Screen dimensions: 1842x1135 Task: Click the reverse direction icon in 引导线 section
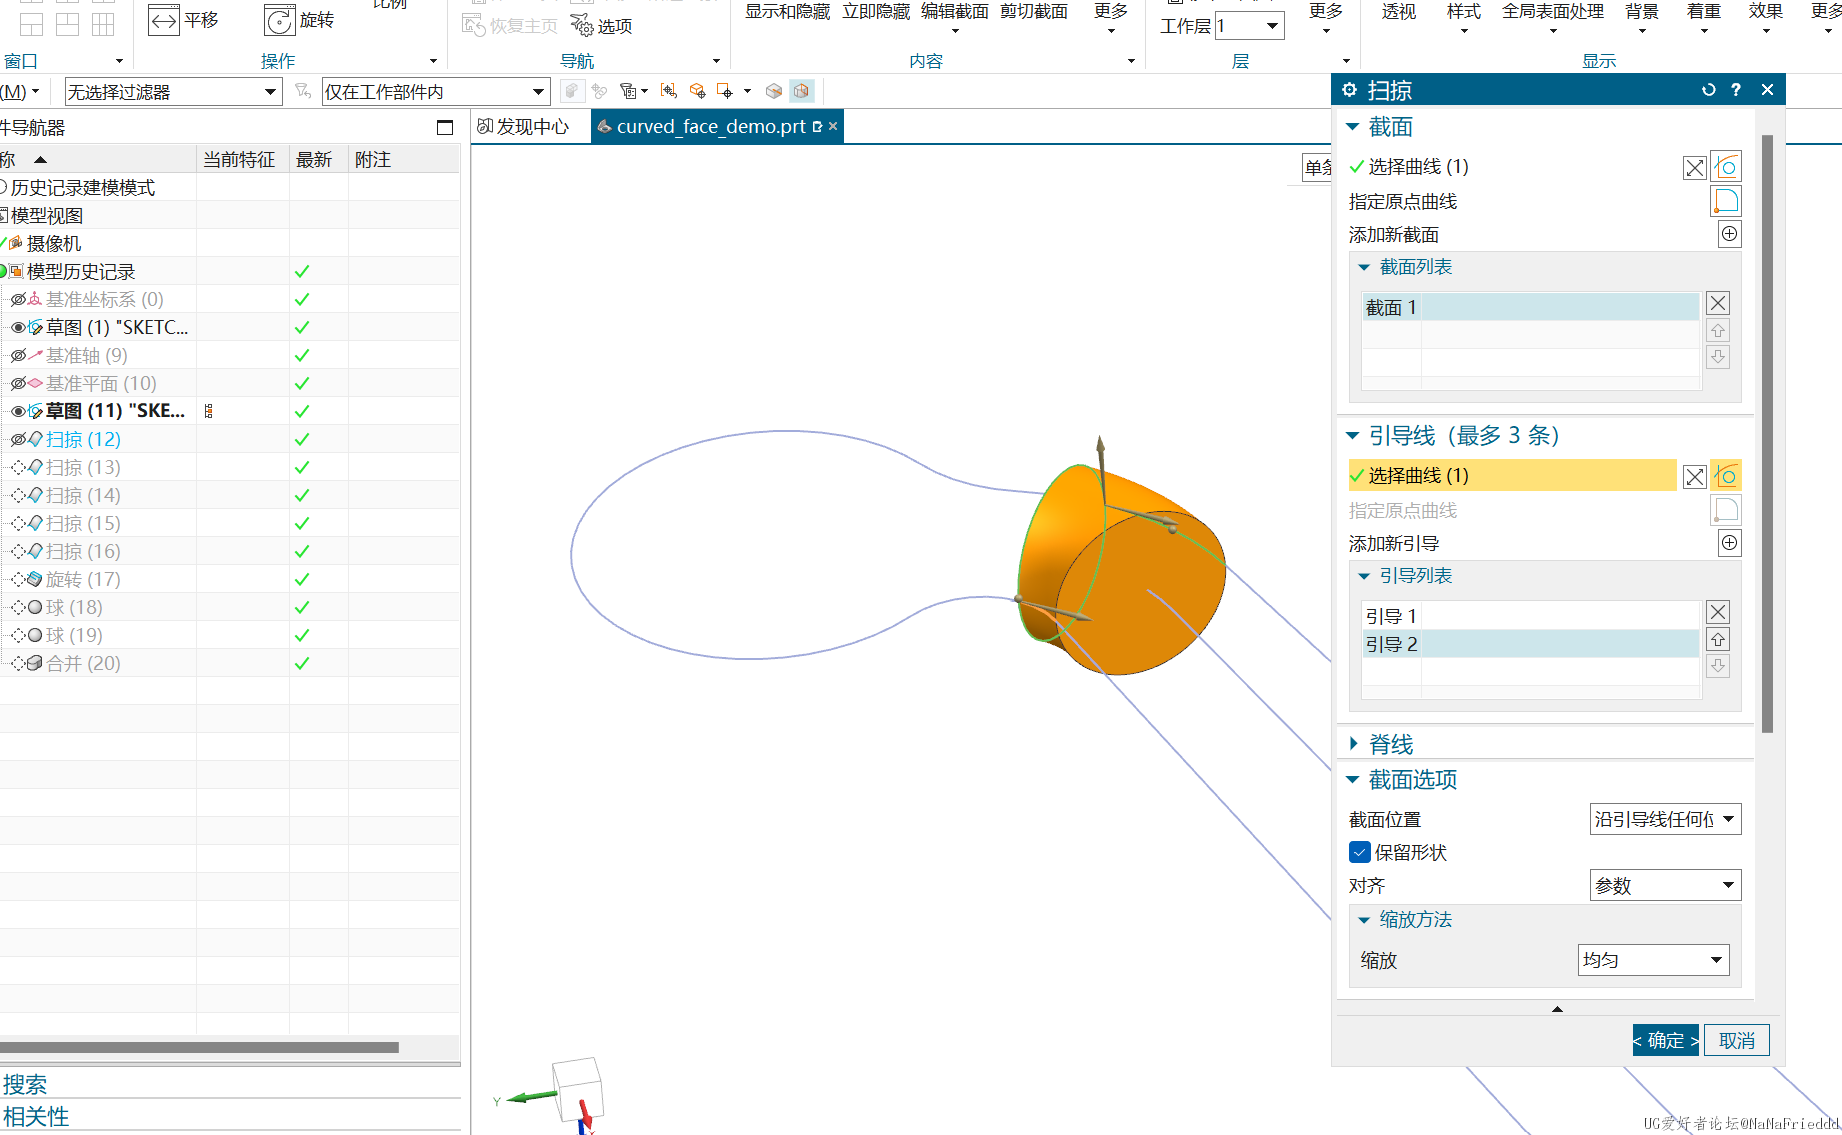1694,477
